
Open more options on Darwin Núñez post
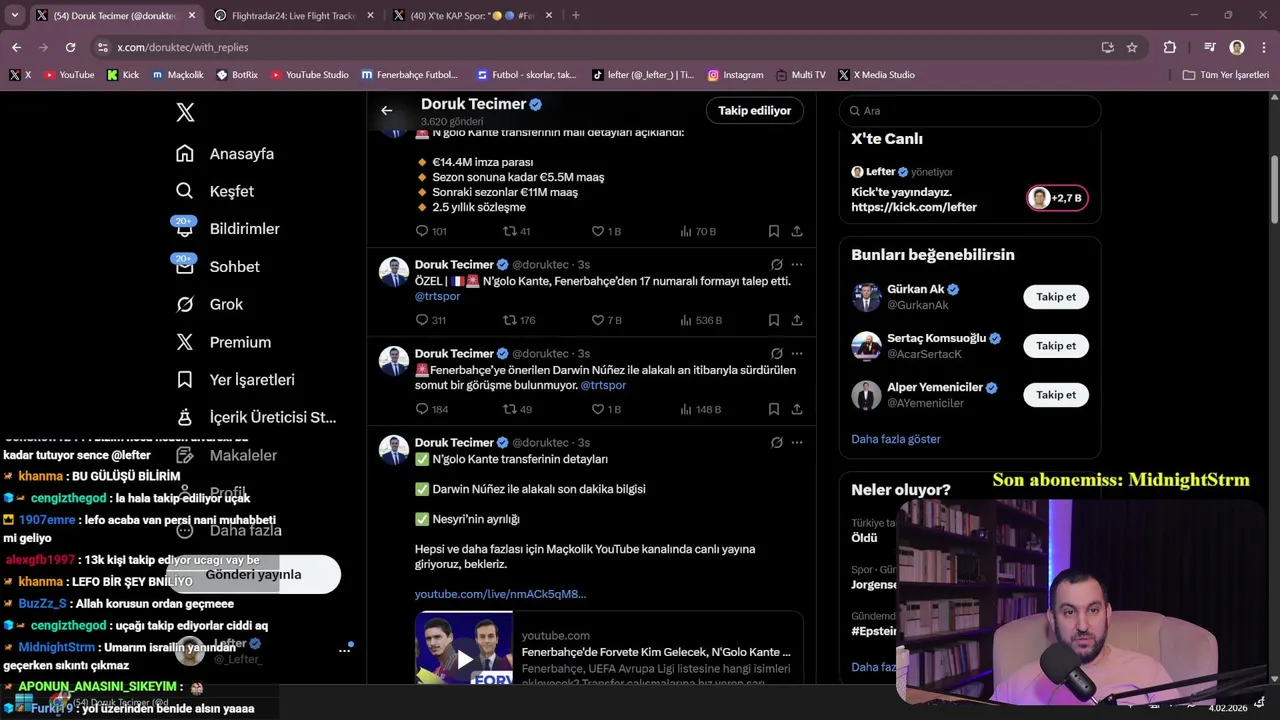pos(797,354)
